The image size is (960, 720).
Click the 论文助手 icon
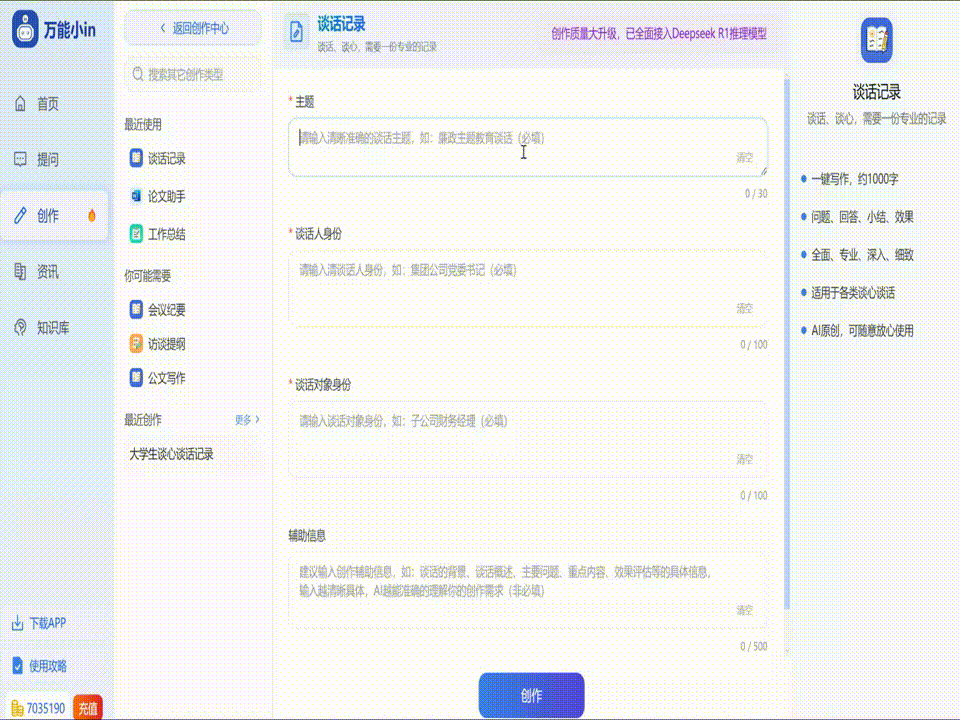pos(136,196)
